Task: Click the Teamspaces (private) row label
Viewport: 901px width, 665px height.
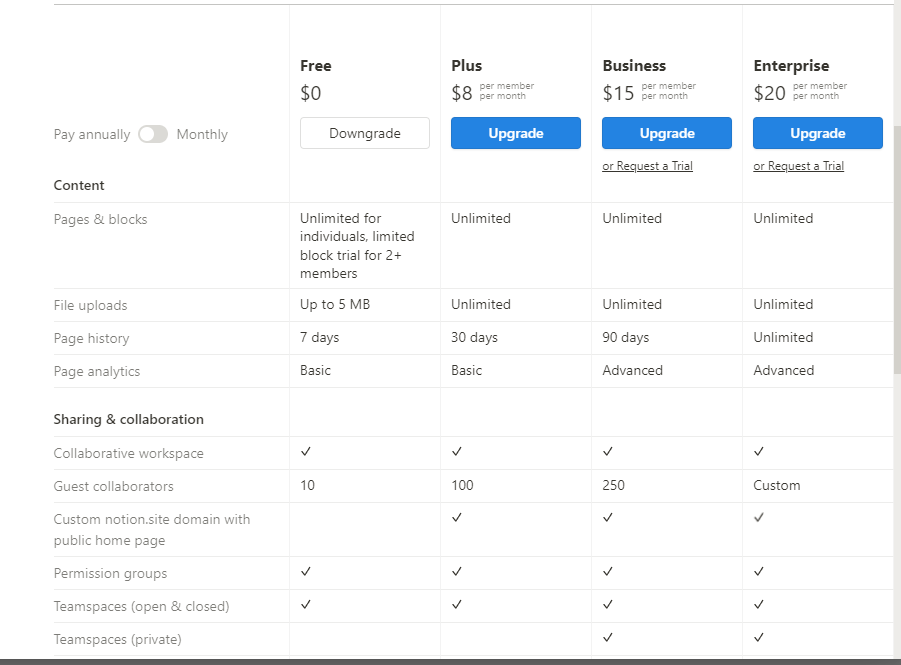Action: coord(117,639)
